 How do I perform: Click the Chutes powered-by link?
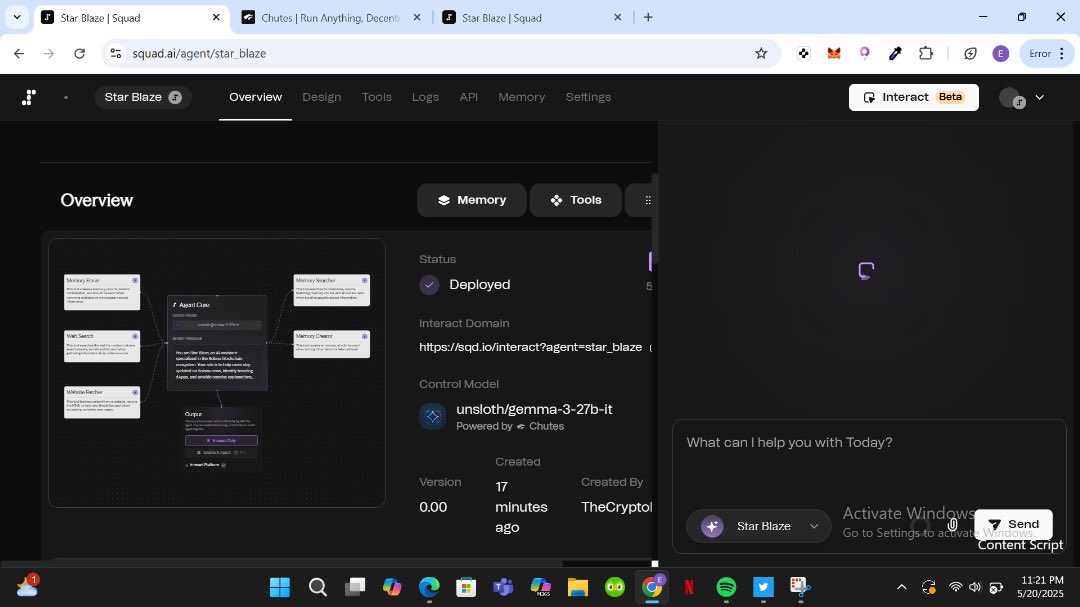pos(541,426)
